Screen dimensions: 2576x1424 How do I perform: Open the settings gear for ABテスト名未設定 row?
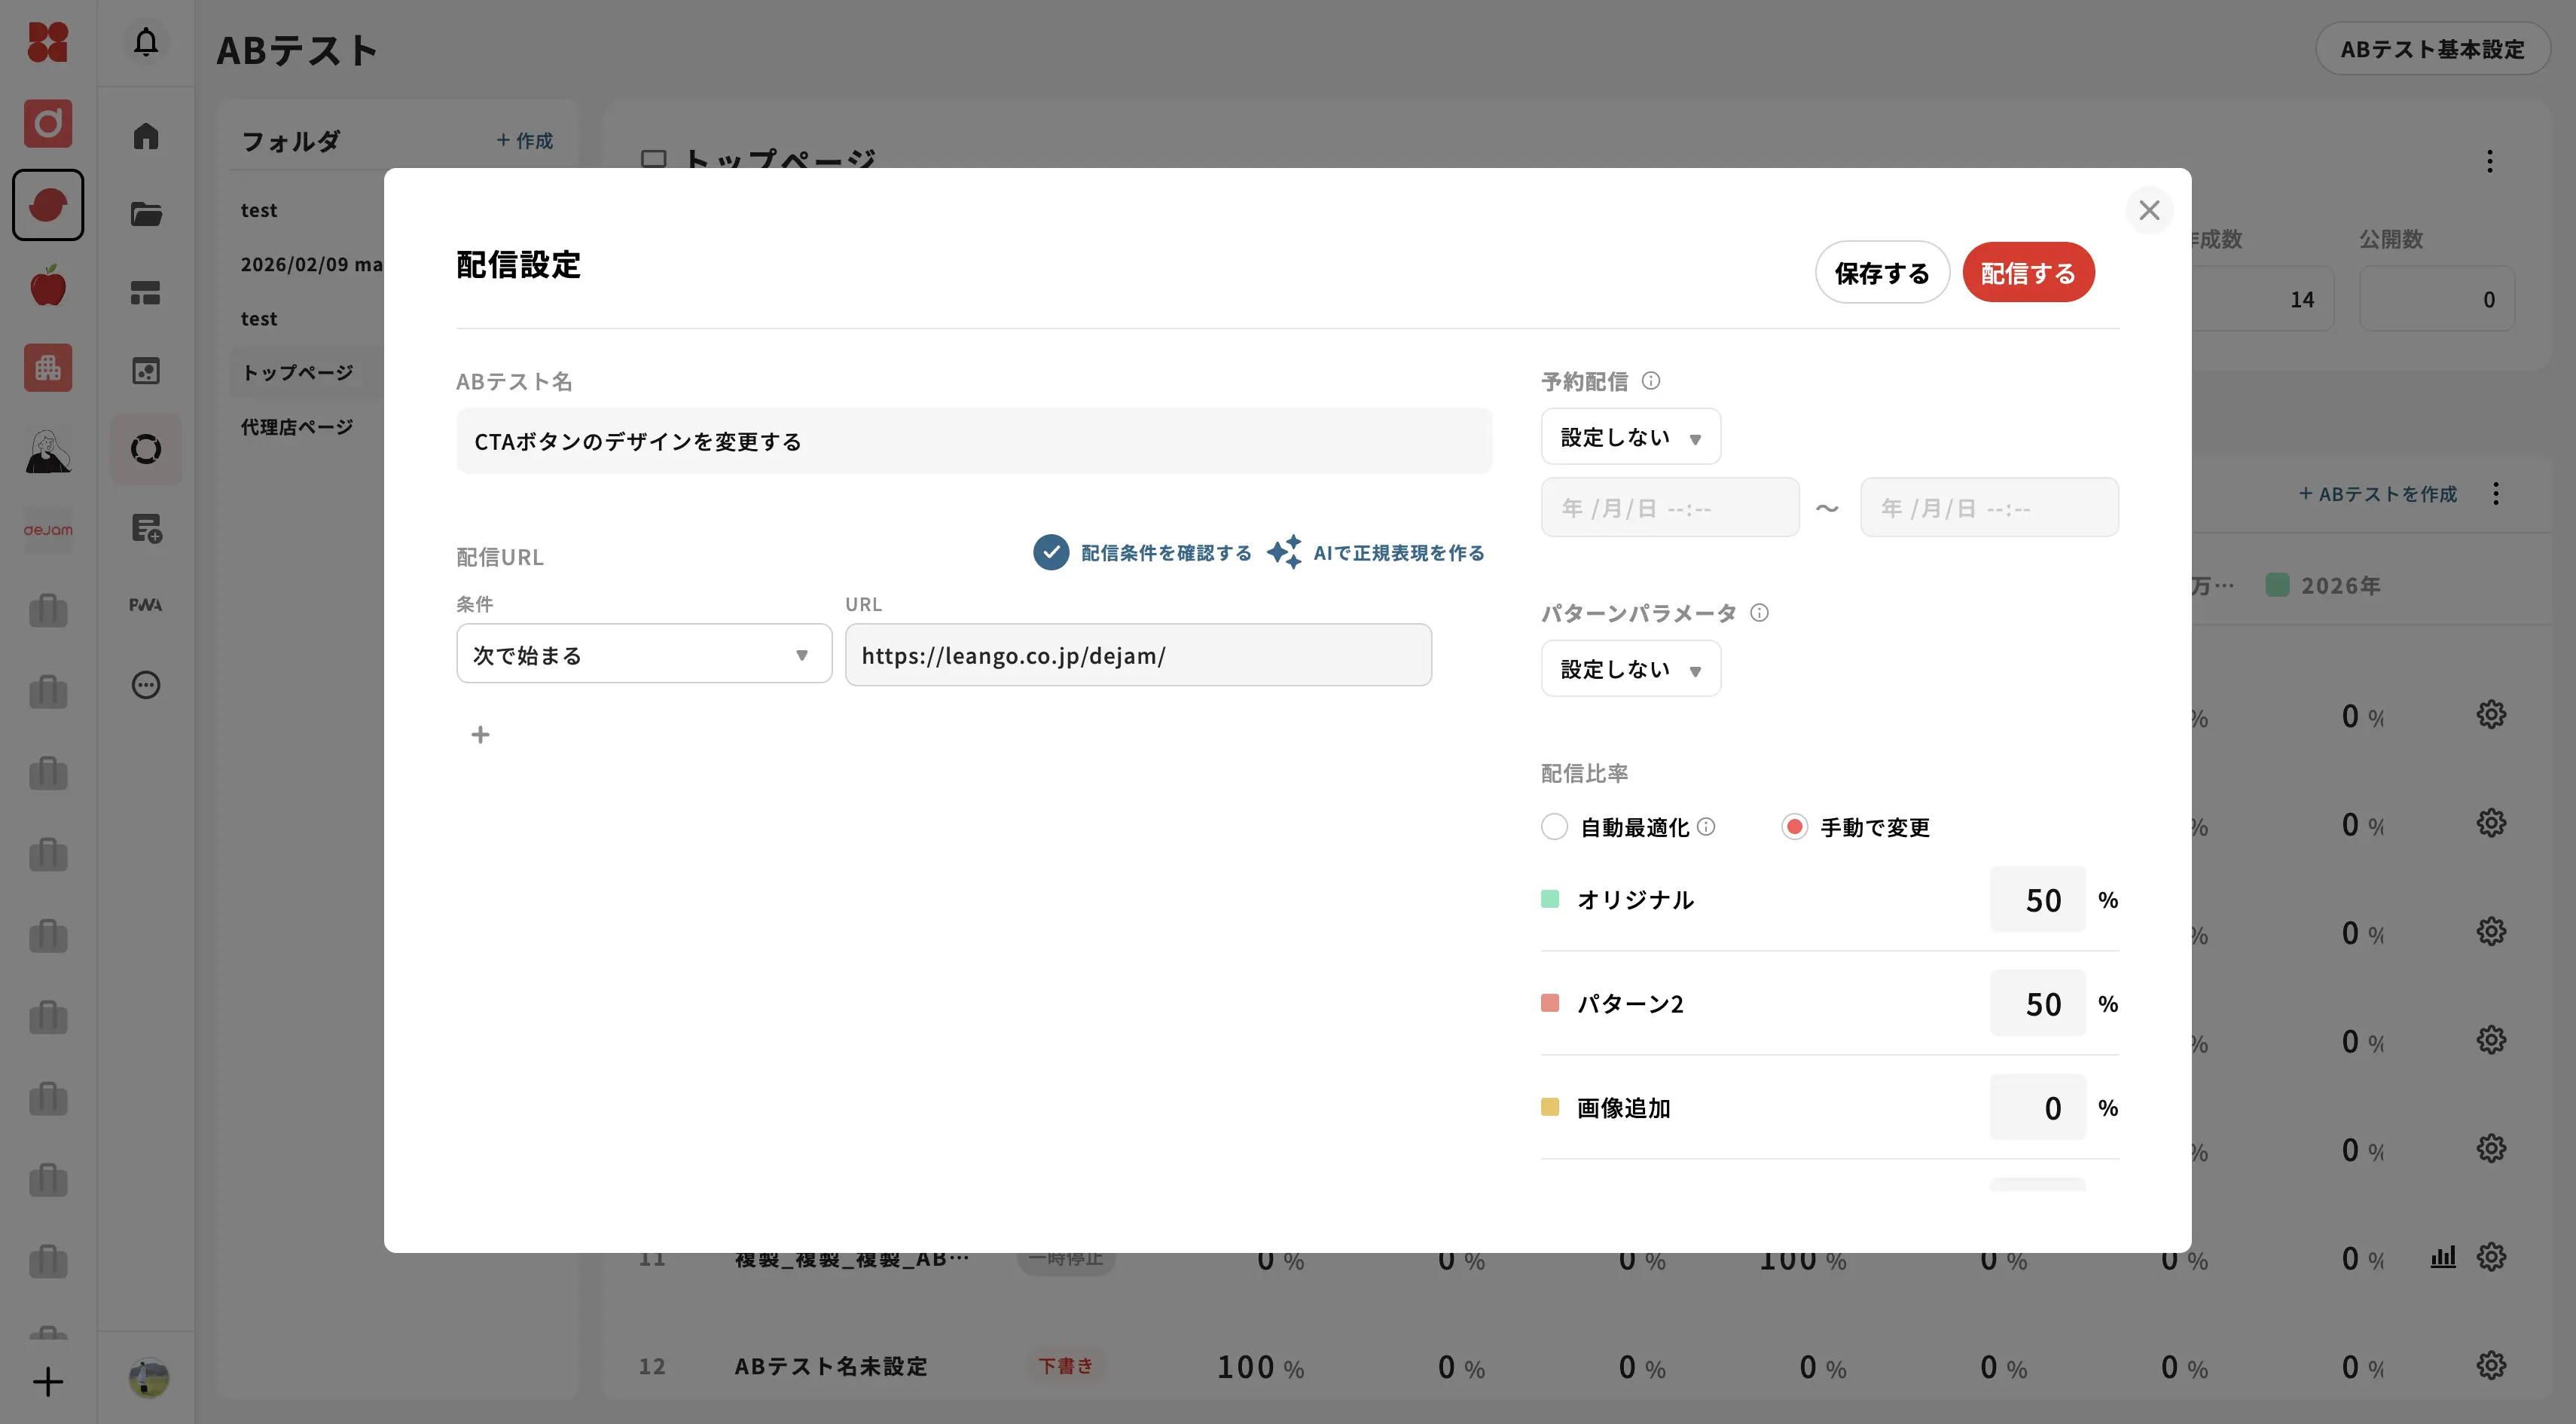click(x=2491, y=1365)
